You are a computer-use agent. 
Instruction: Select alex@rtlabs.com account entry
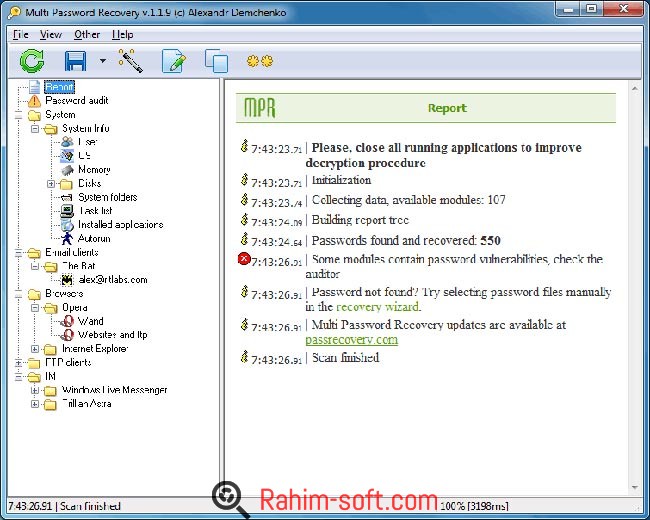tap(113, 279)
